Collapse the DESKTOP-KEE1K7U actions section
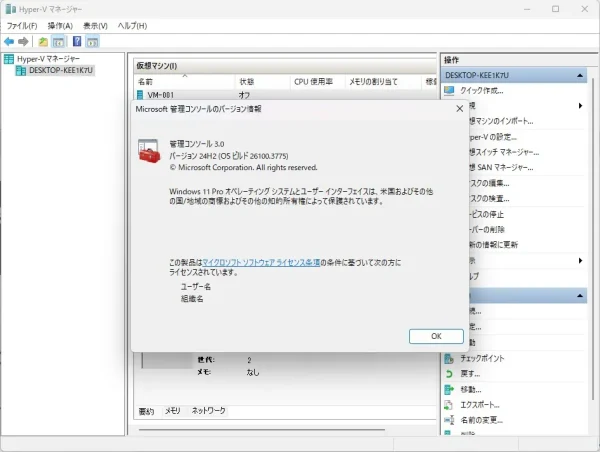This screenshot has width=600, height=452. (580, 76)
